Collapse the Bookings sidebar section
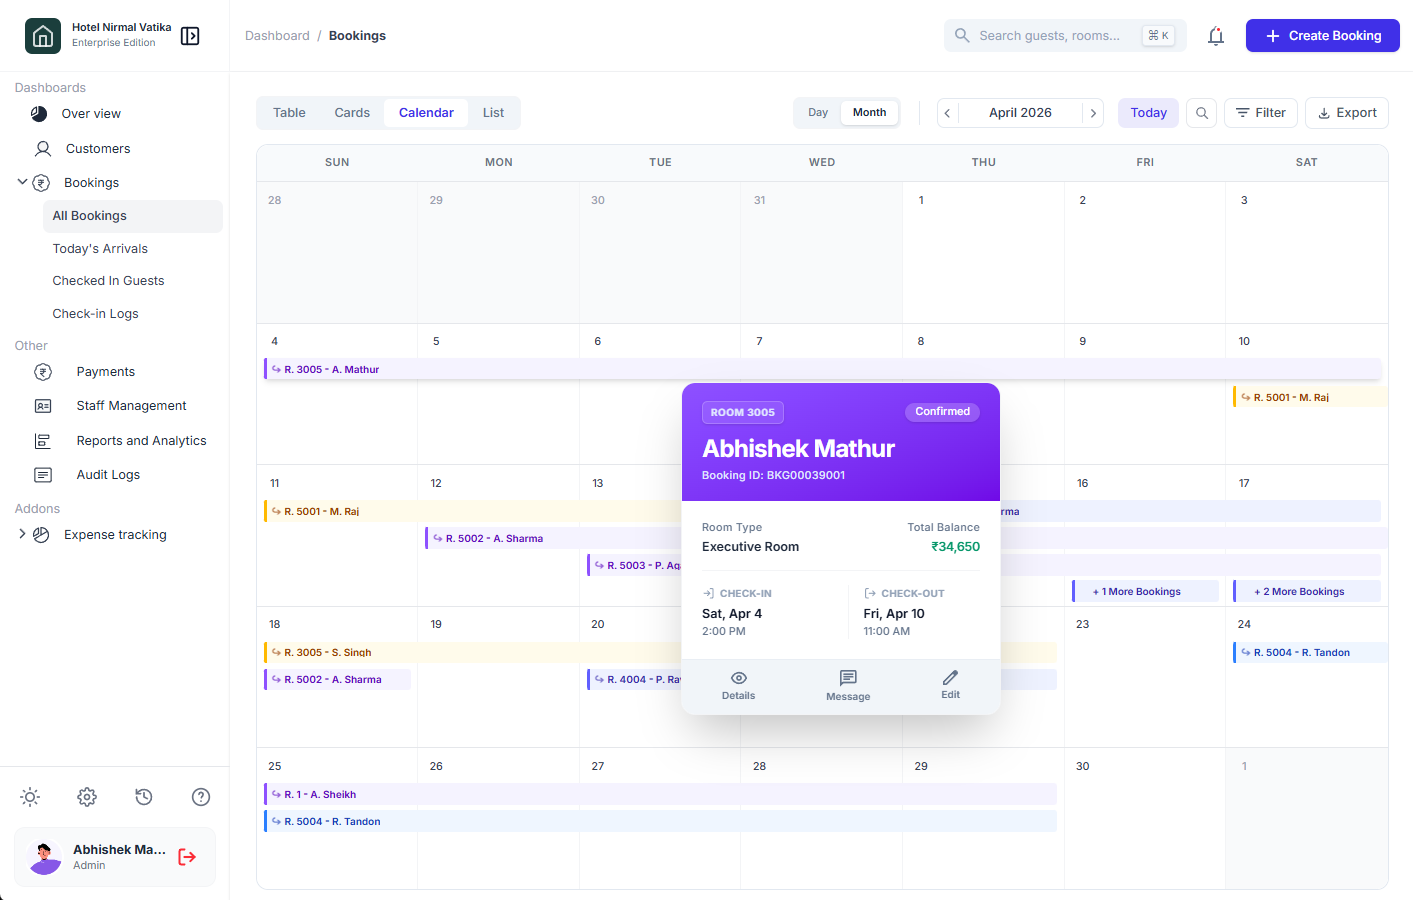The height and width of the screenshot is (900, 1413). (22, 182)
